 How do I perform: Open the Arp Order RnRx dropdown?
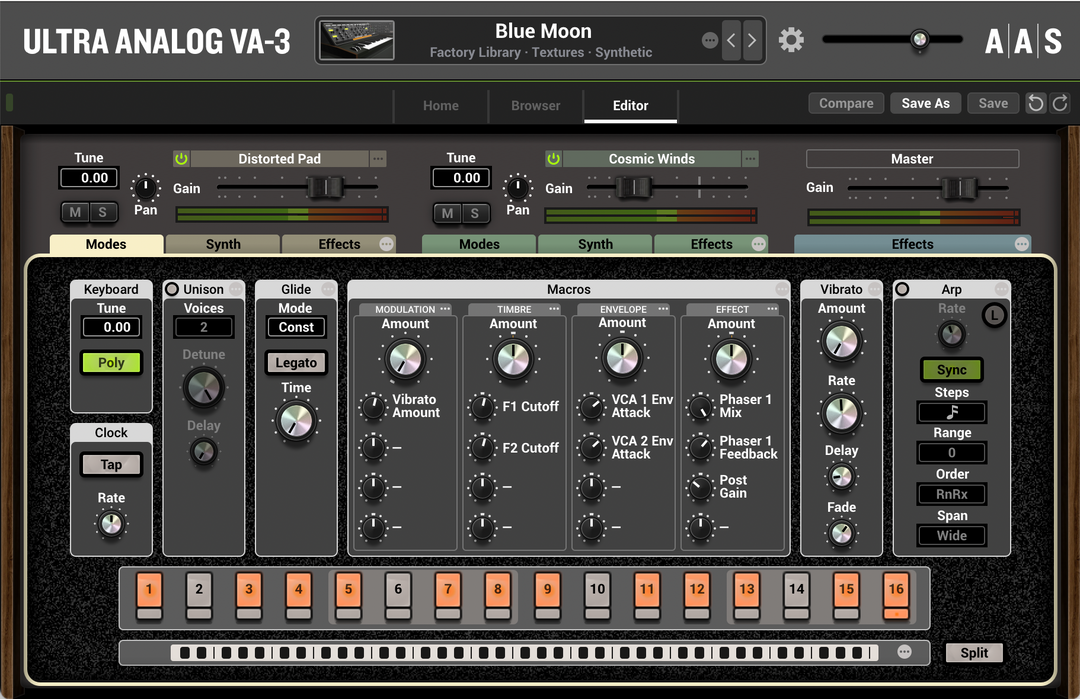pos(951,494)
